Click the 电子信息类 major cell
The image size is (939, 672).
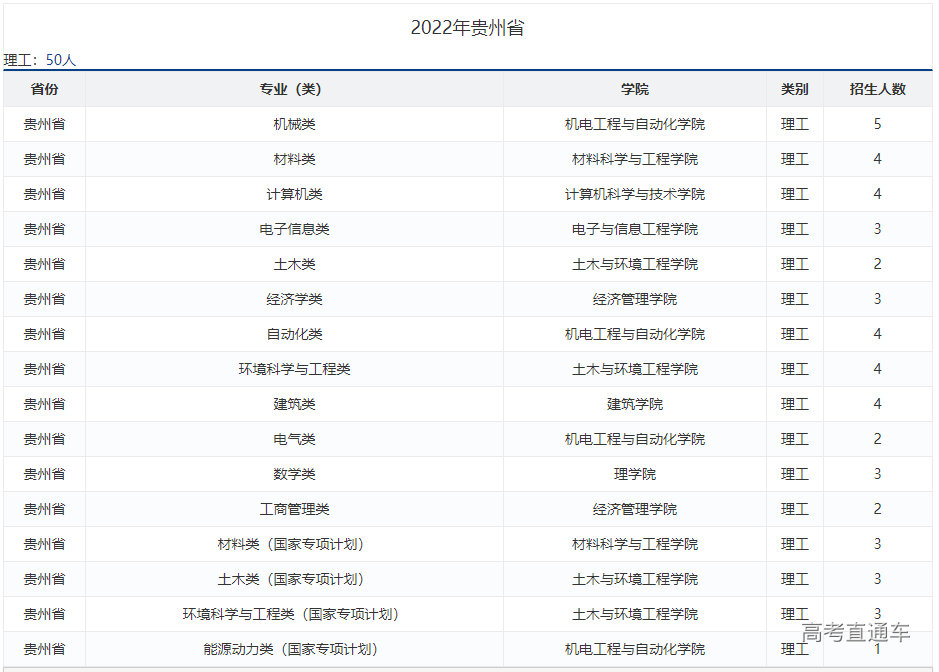(294, 229)
